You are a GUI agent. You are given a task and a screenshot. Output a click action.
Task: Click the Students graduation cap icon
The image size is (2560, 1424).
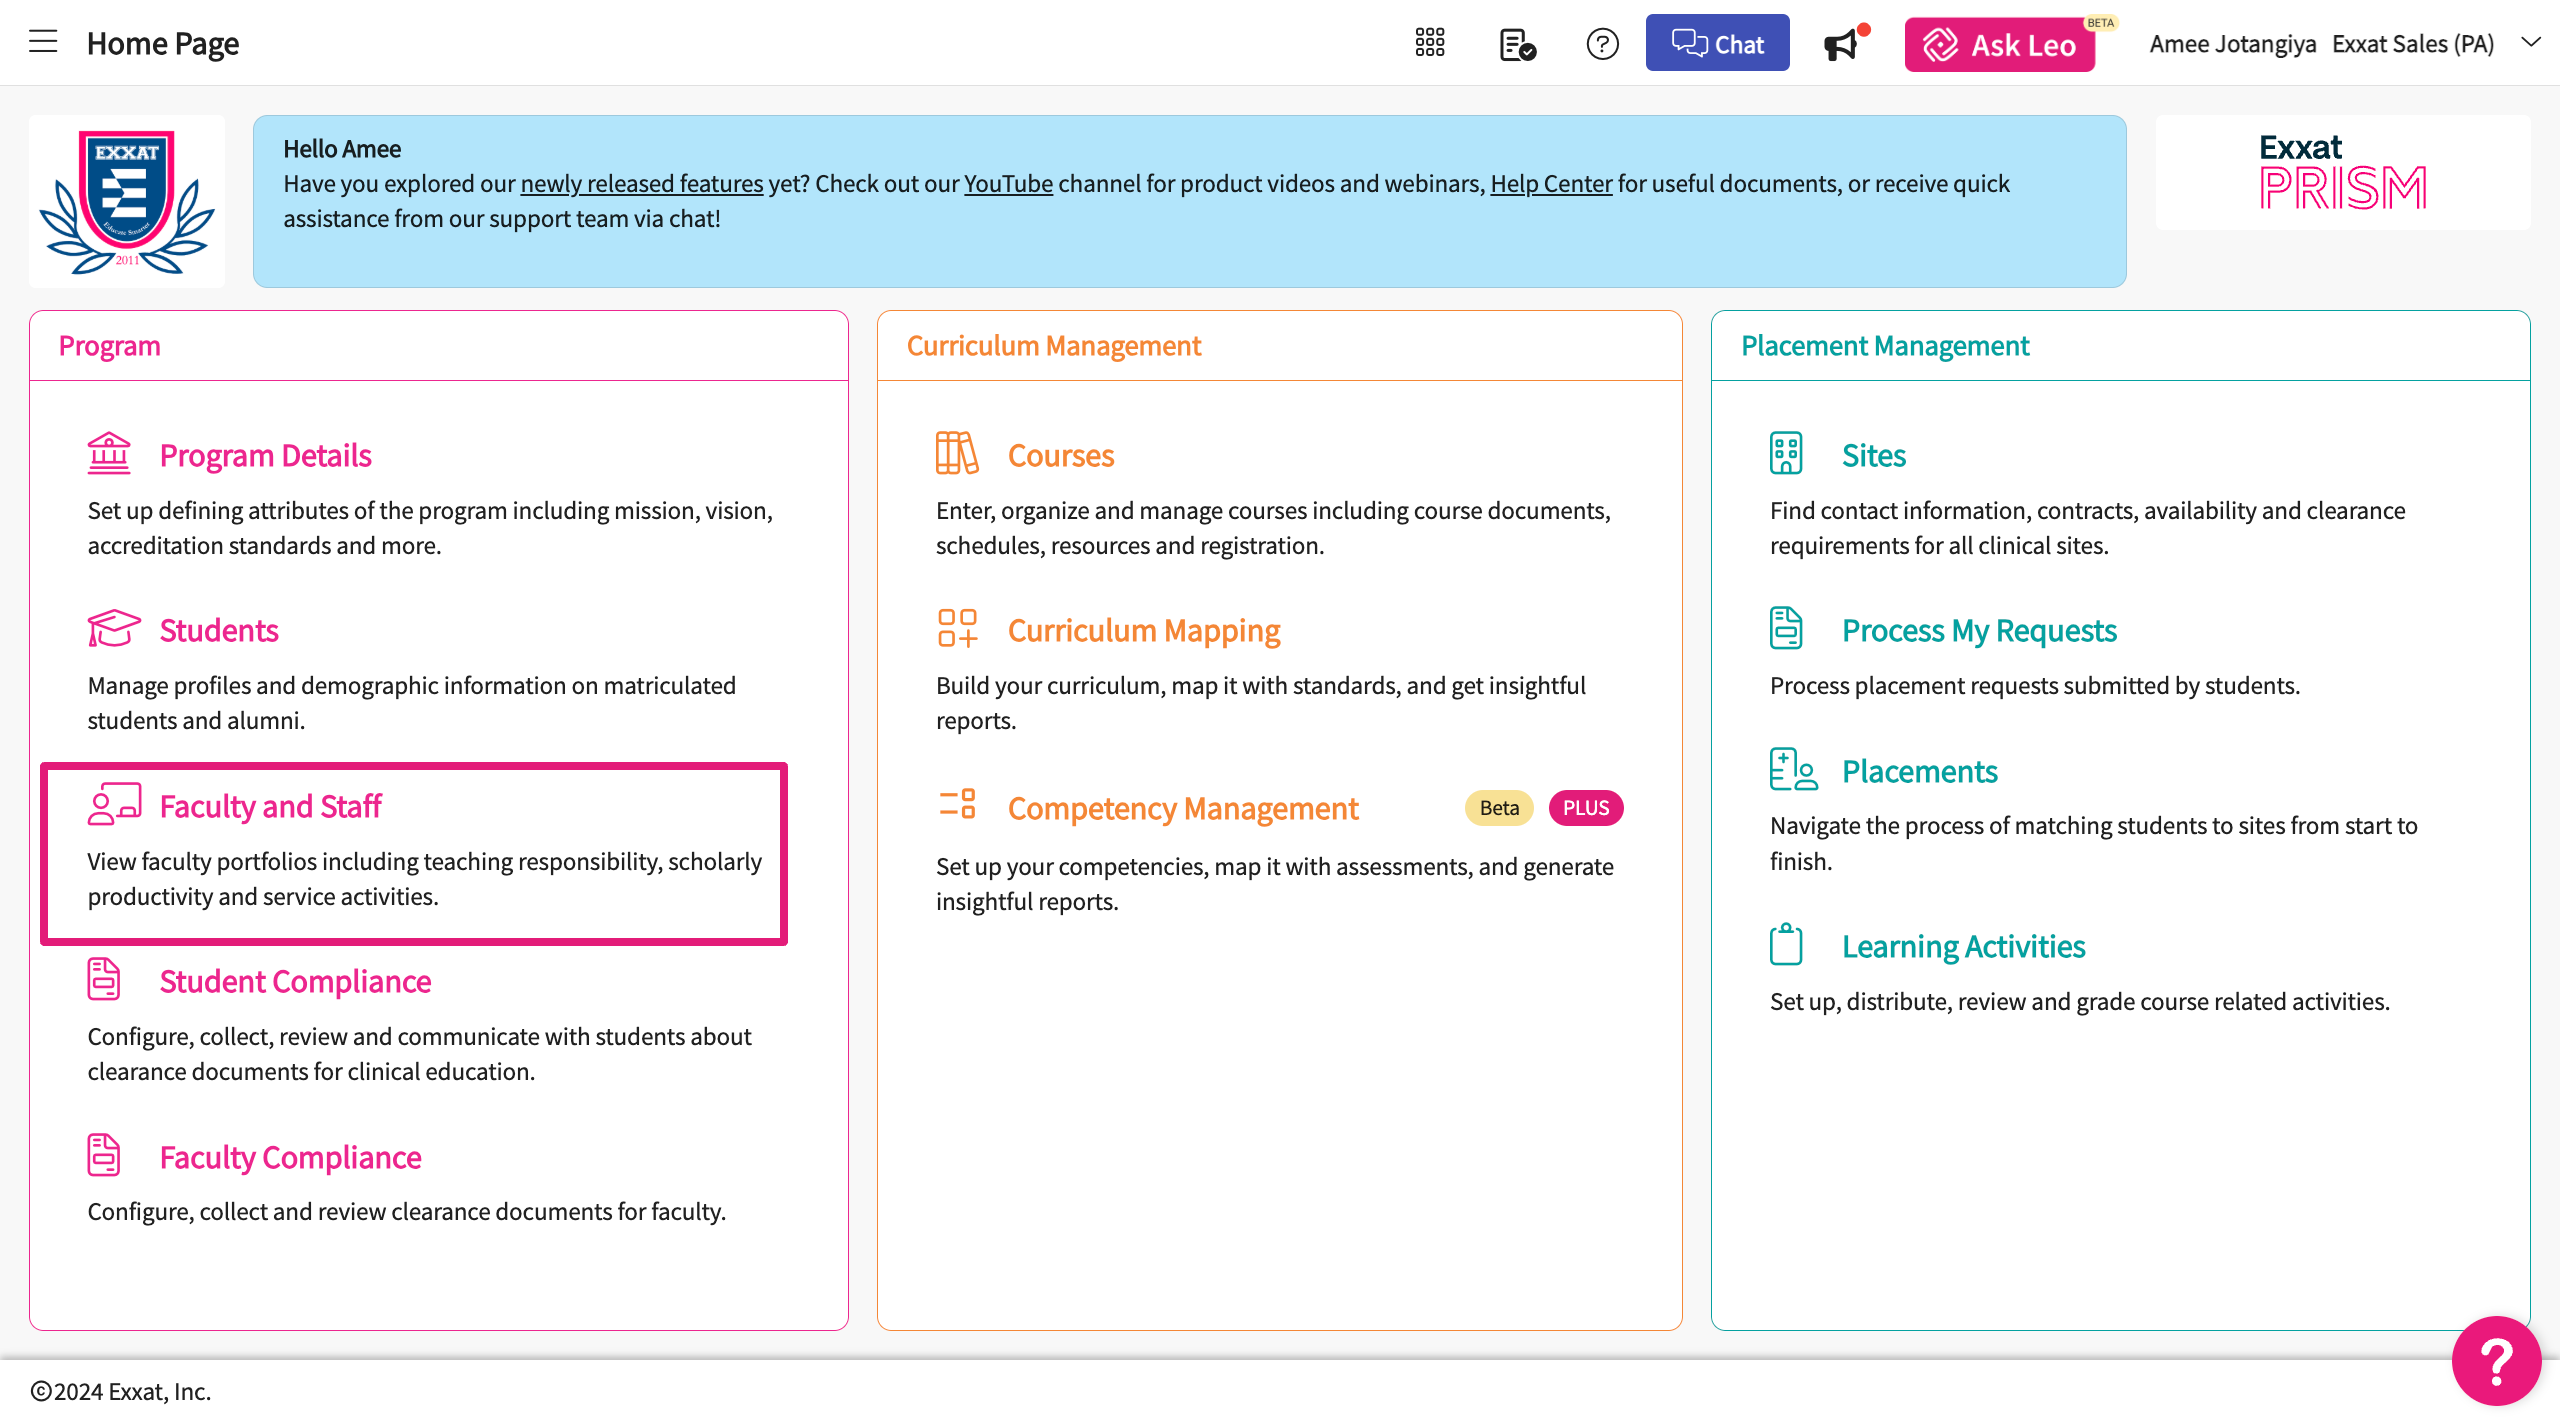113,629
